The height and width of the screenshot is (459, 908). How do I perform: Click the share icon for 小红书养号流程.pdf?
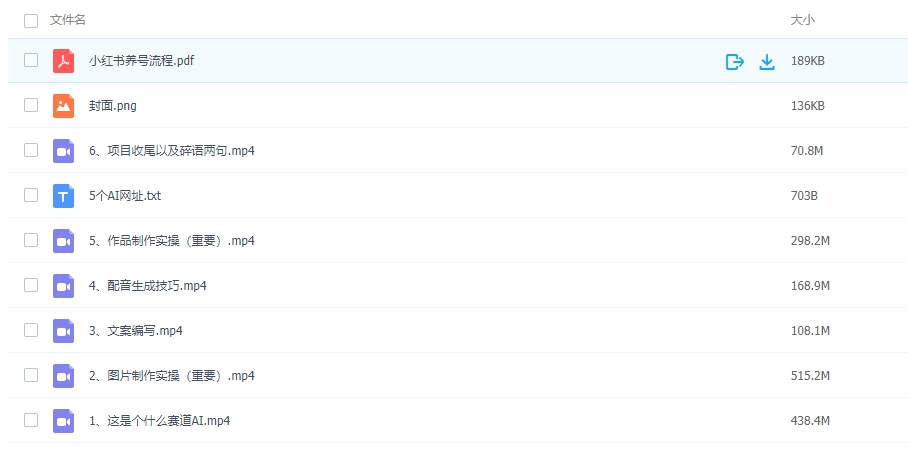(734, 62)
